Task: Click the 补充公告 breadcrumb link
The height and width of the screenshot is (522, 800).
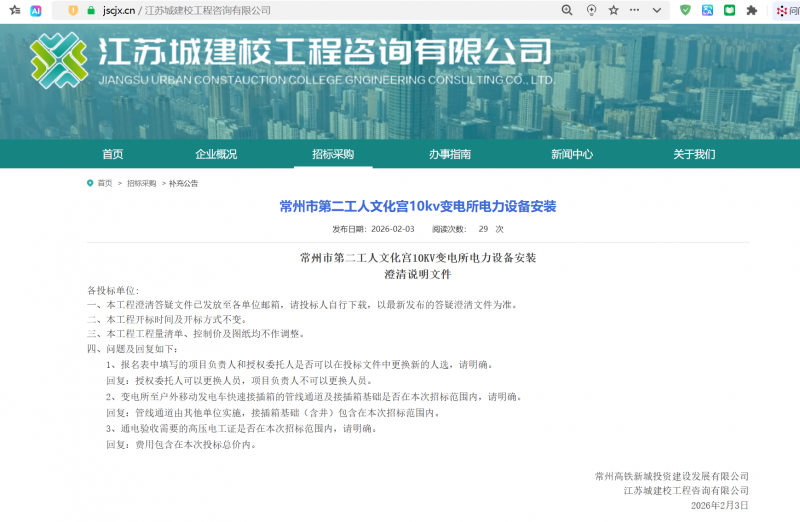Action: (x=183, y=184)
